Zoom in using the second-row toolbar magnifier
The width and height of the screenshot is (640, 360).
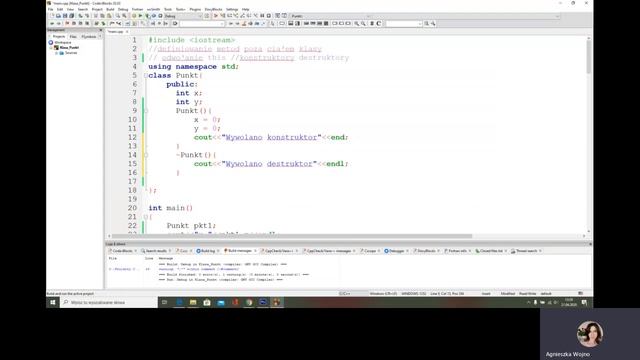[356, 24]
